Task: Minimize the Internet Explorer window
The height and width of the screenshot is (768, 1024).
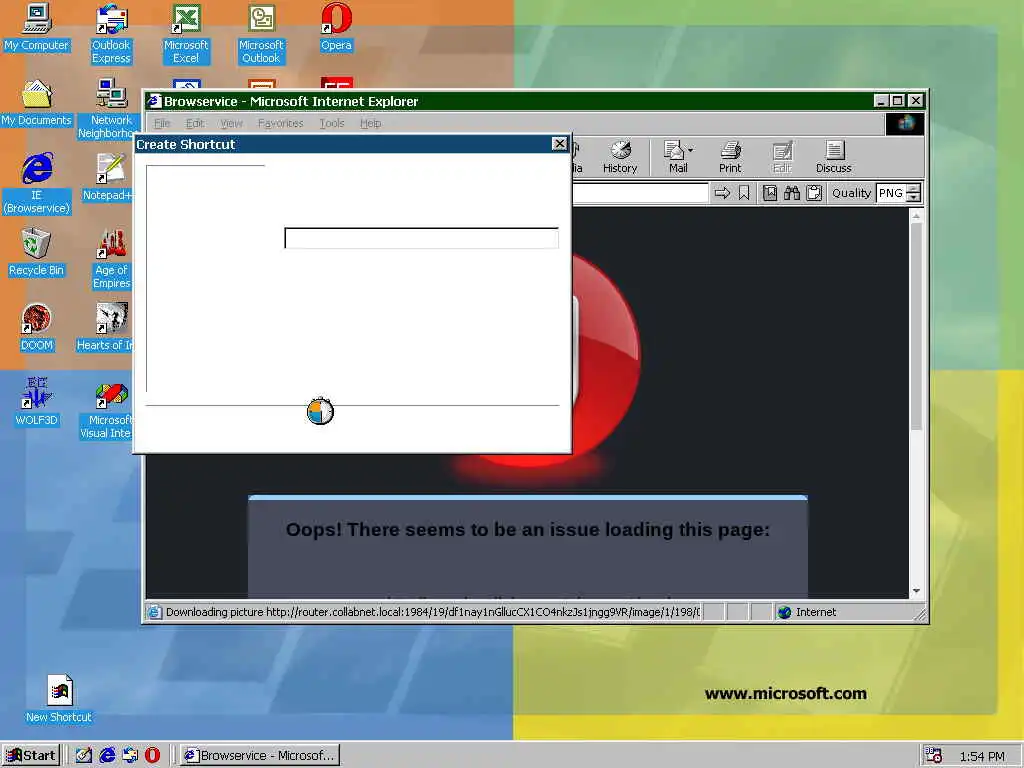Action: coord(881,101)
